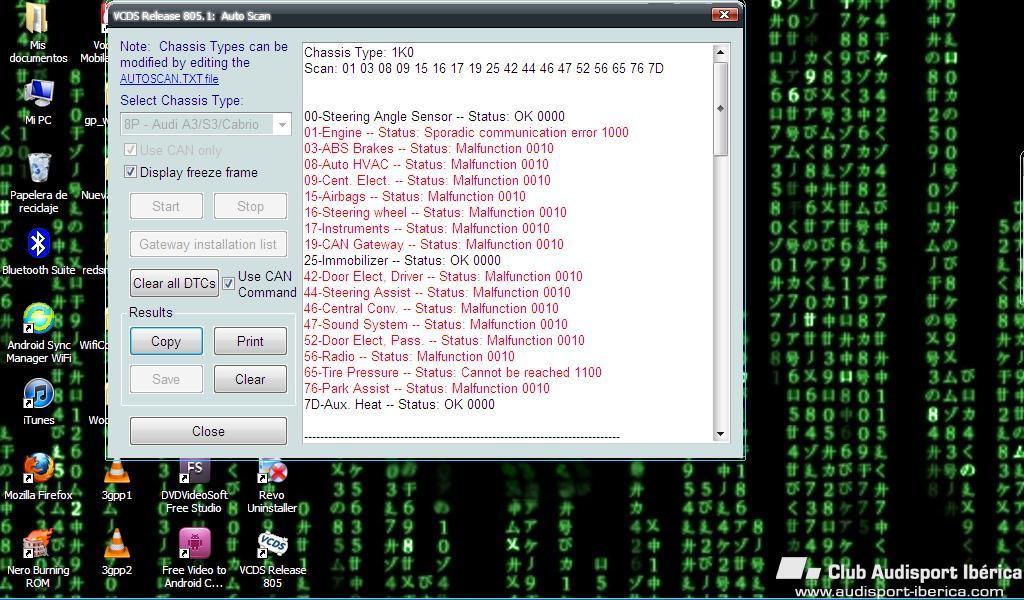Click the '47-Sound System' malfunction line
Image resolution: width=1024 pixels, height=600 pixels.
tap(436, 324)
